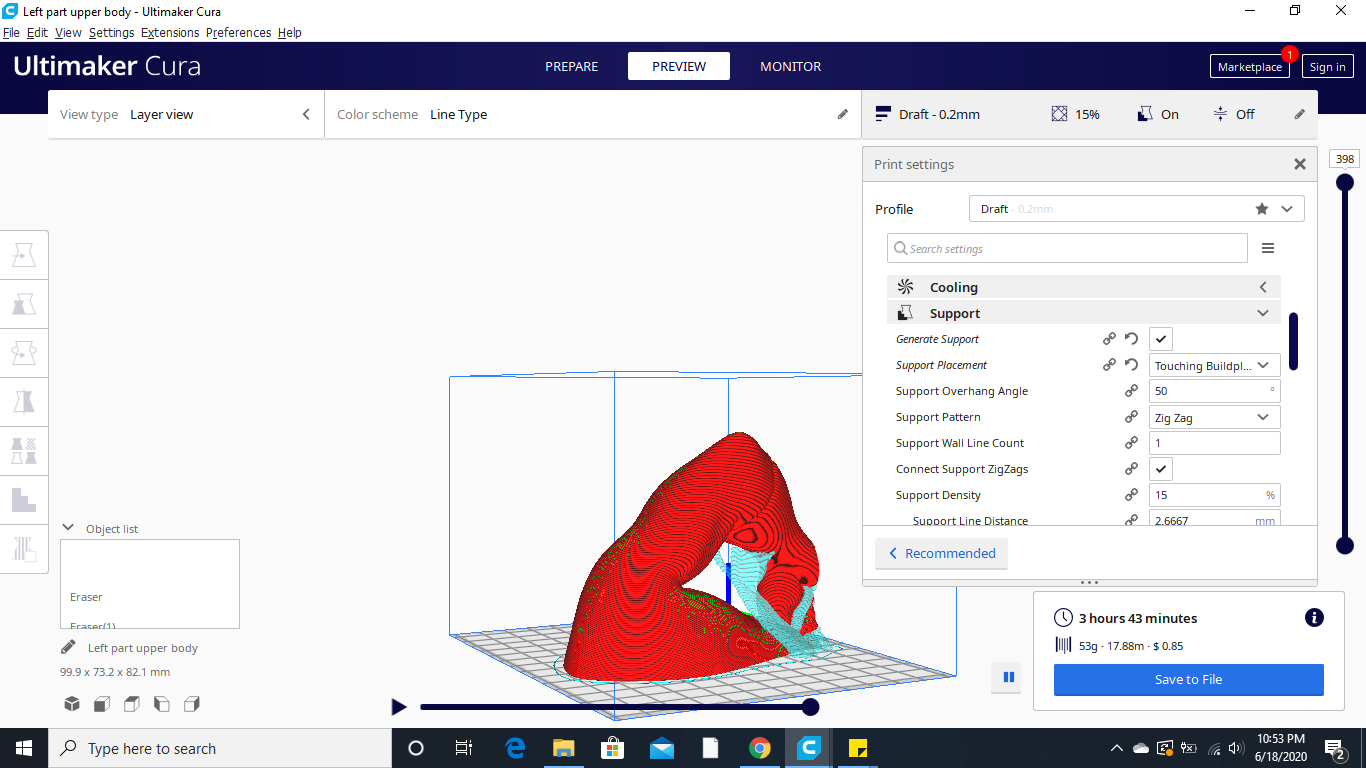1366x768 pixels.
Task: Open the Settings menu
Action: pyautogui.click(x=111, y=32)
